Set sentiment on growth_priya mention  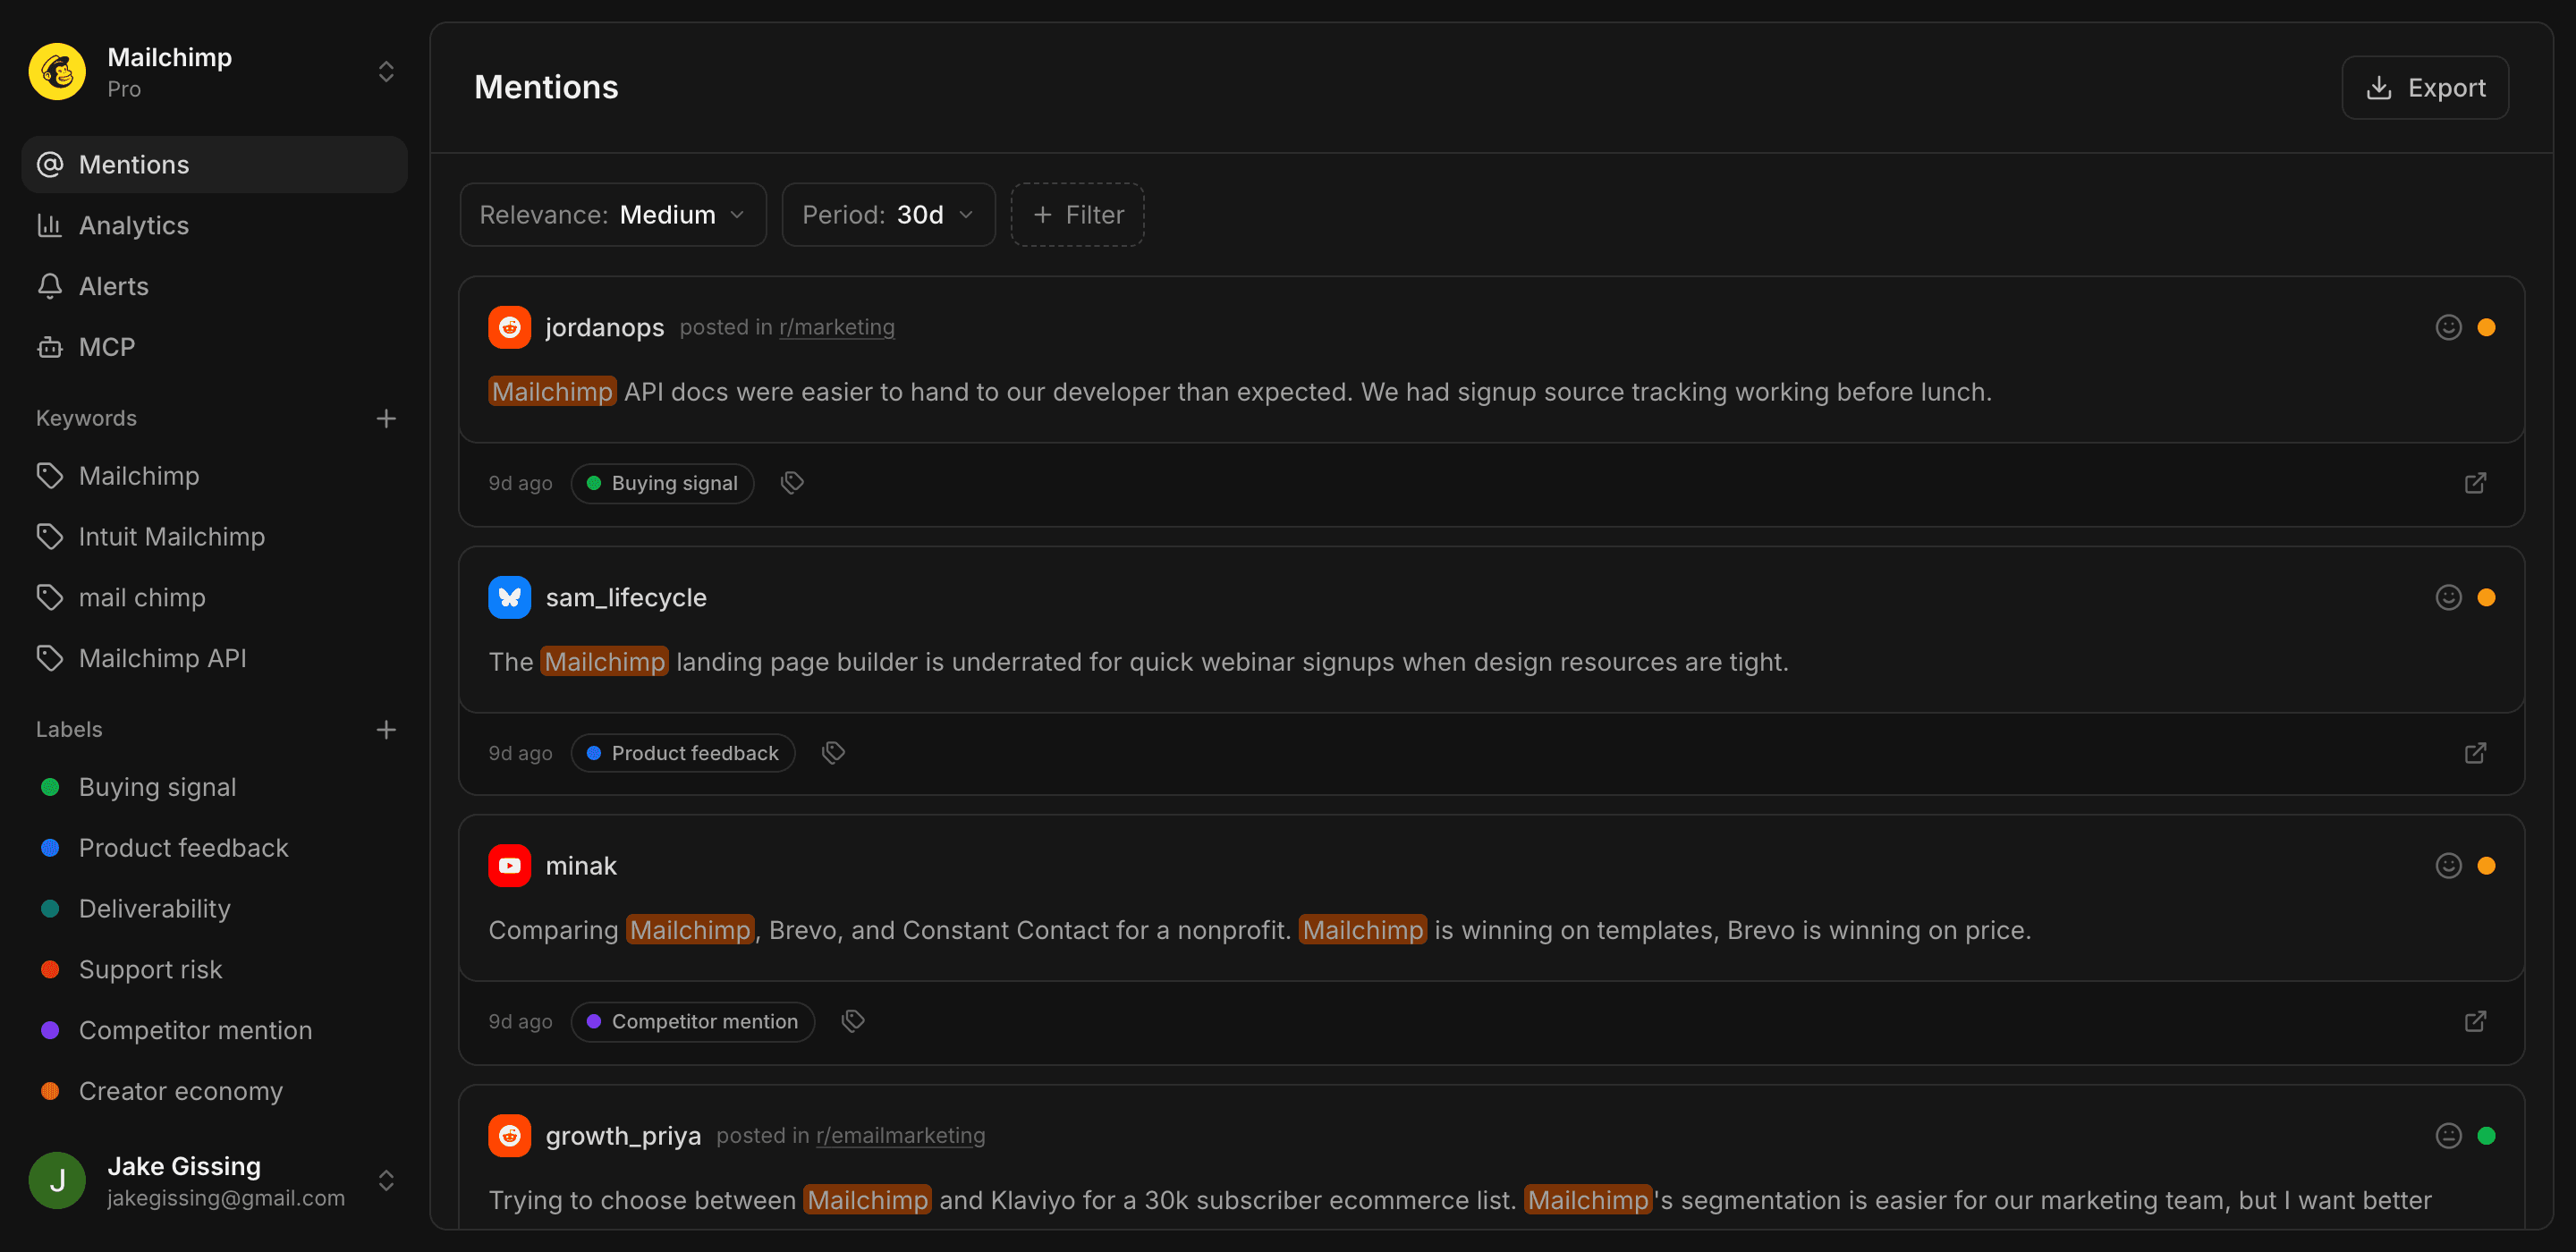2448,1136
